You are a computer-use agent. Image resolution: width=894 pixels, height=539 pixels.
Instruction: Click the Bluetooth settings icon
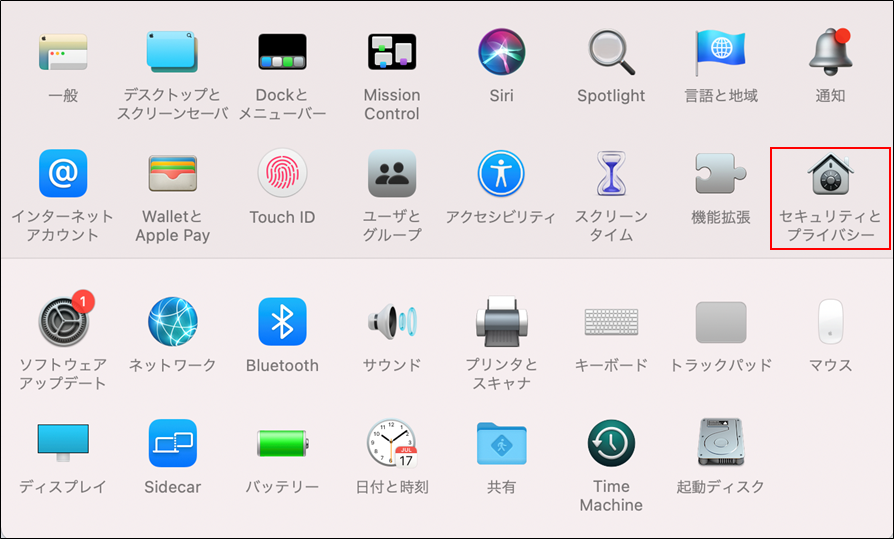coord(282,321)
